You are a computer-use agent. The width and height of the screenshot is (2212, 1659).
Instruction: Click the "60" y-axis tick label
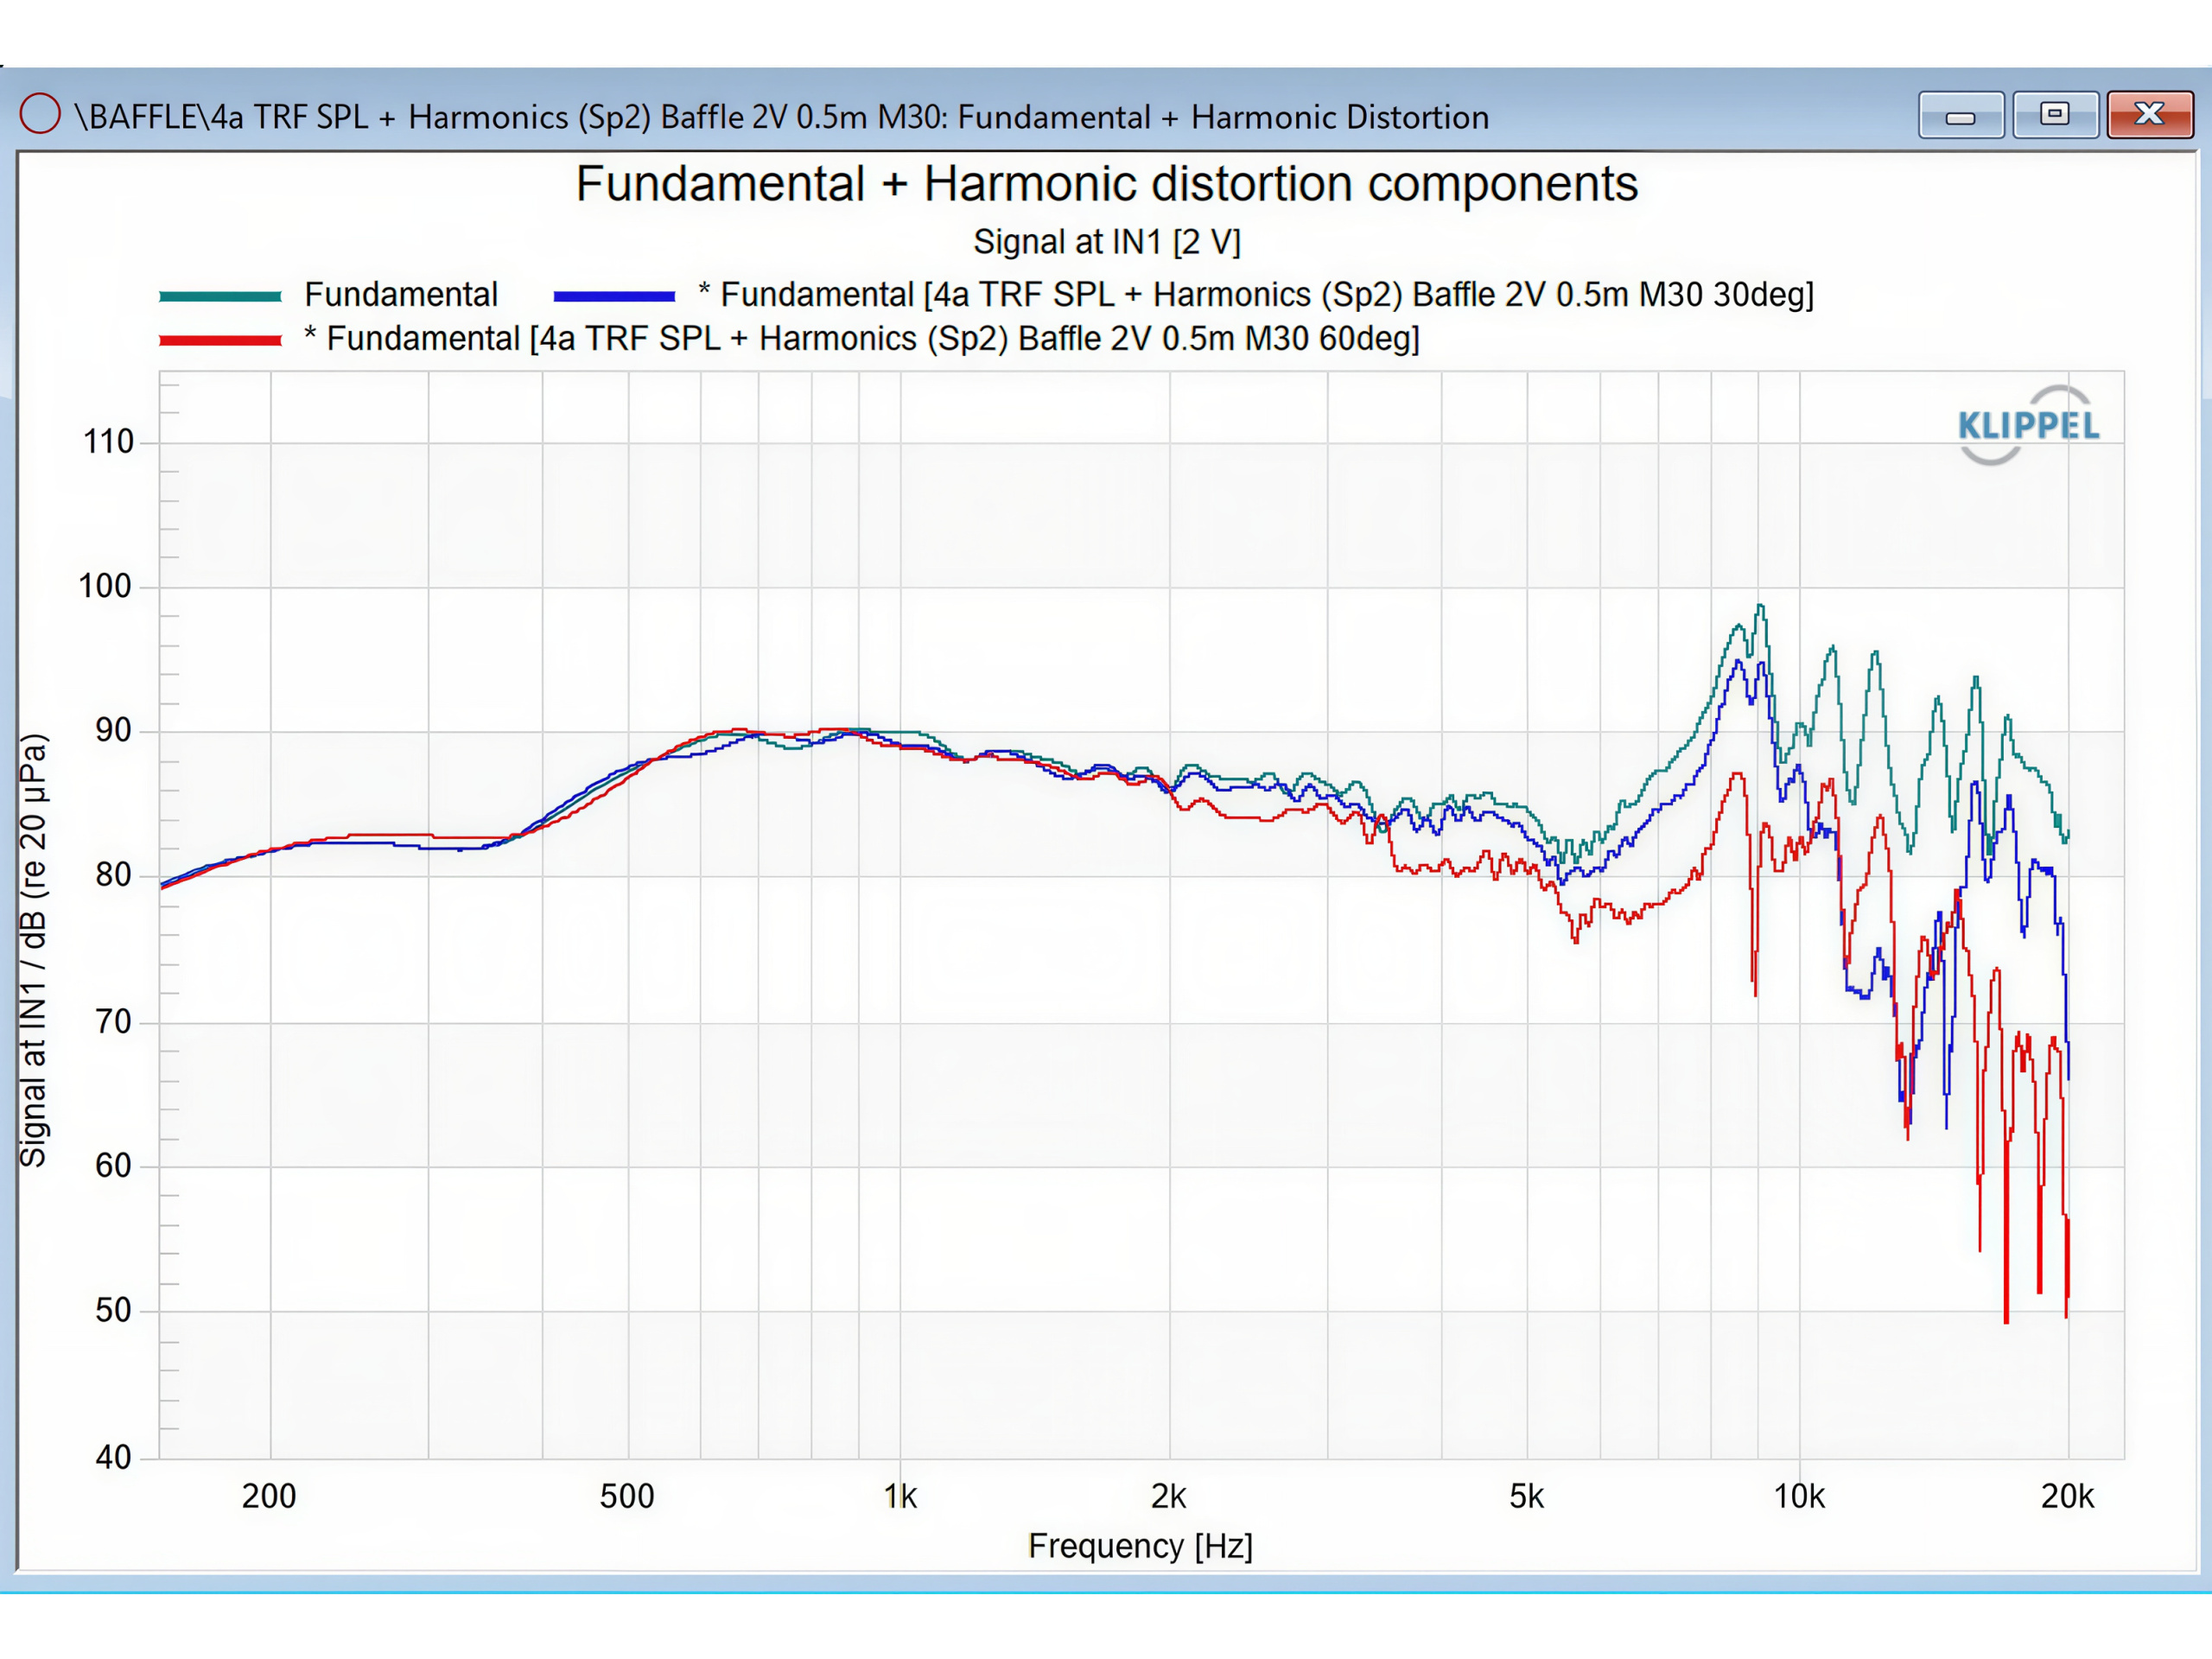point(113,1165)
